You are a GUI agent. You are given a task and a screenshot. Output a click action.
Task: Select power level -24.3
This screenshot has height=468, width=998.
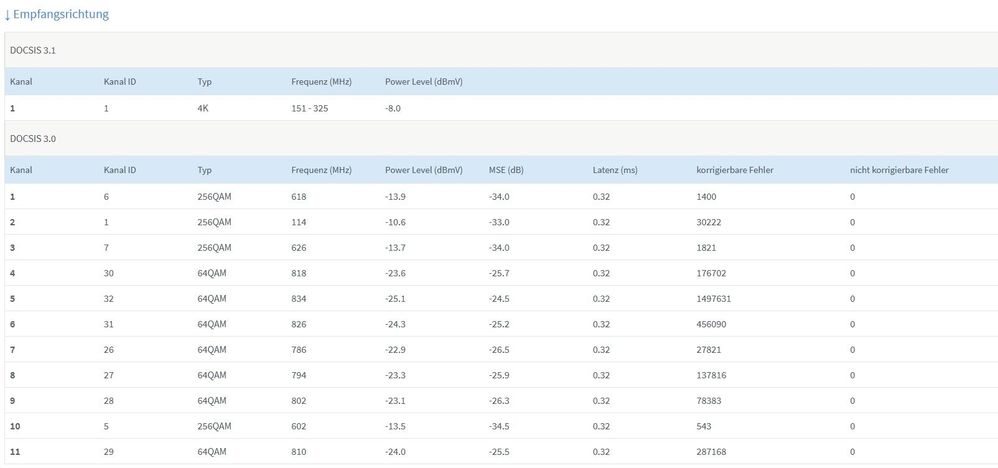pyautogui.click(x=395, y=324)
